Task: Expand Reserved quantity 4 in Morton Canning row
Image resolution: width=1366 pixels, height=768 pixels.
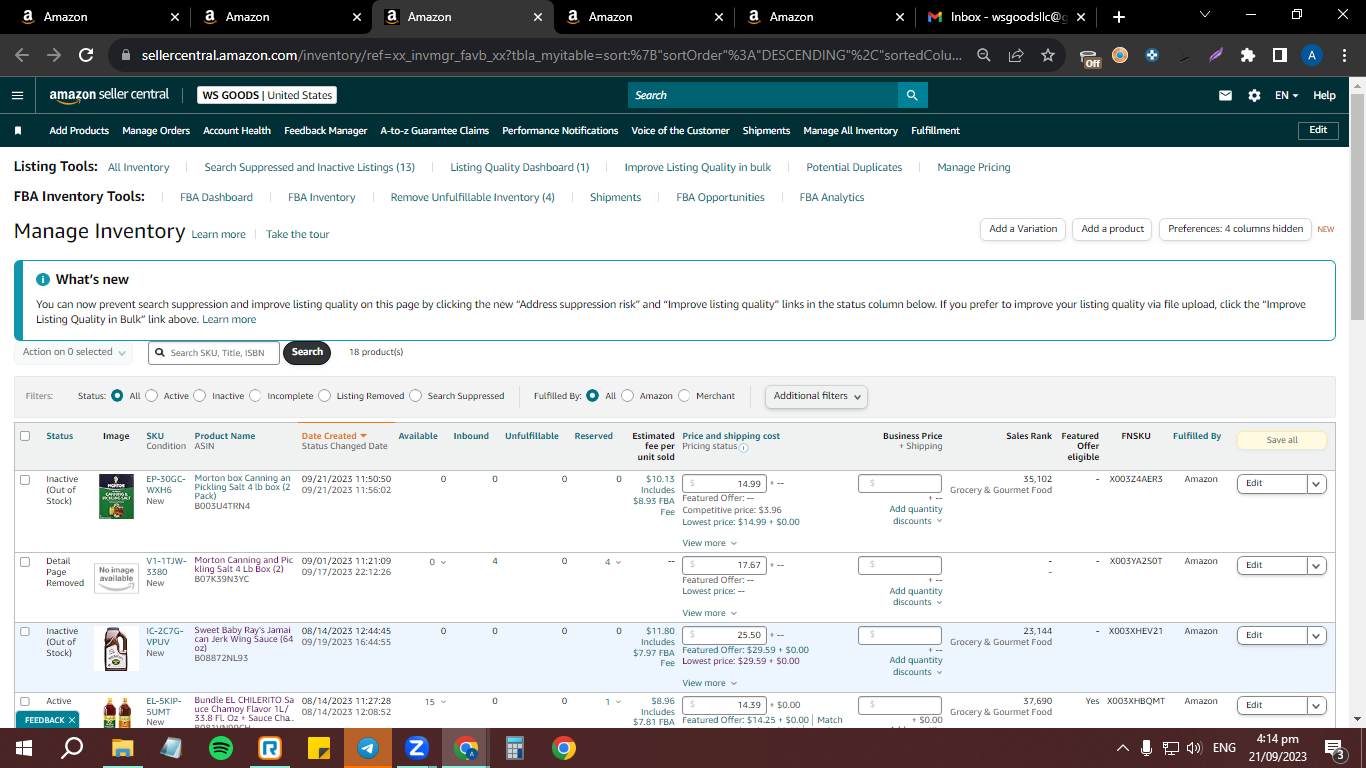Action: pyautogui.click(x=613, y=561)
